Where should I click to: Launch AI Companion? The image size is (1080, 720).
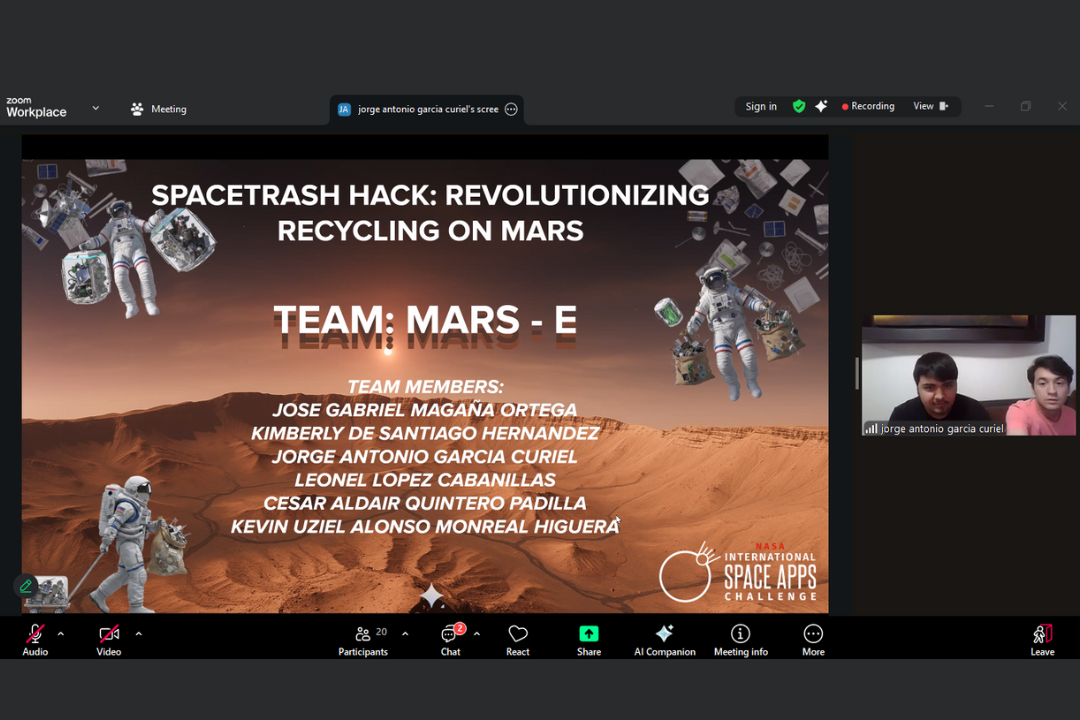(x=664, y=639)
